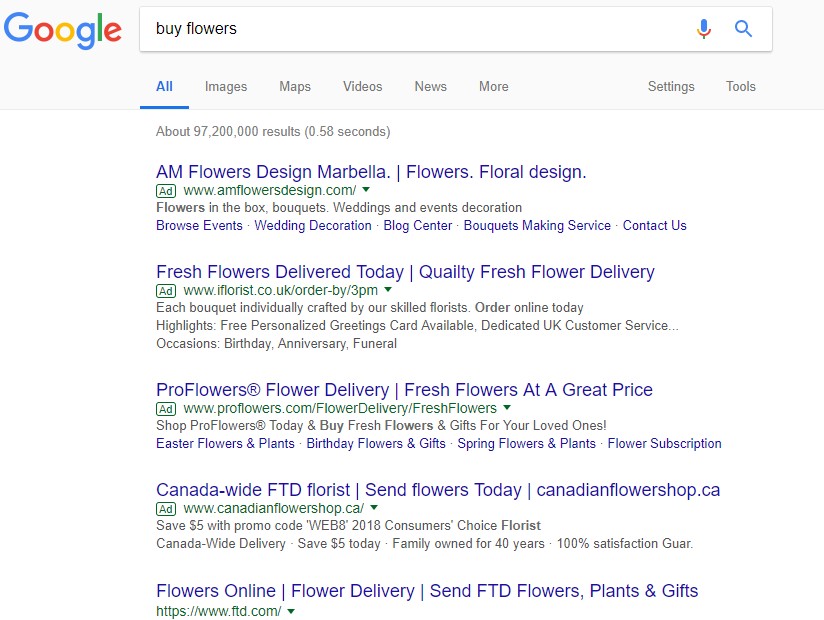Click the Google logo
This screenshot has height=620, width=824.
click(63, 30)
